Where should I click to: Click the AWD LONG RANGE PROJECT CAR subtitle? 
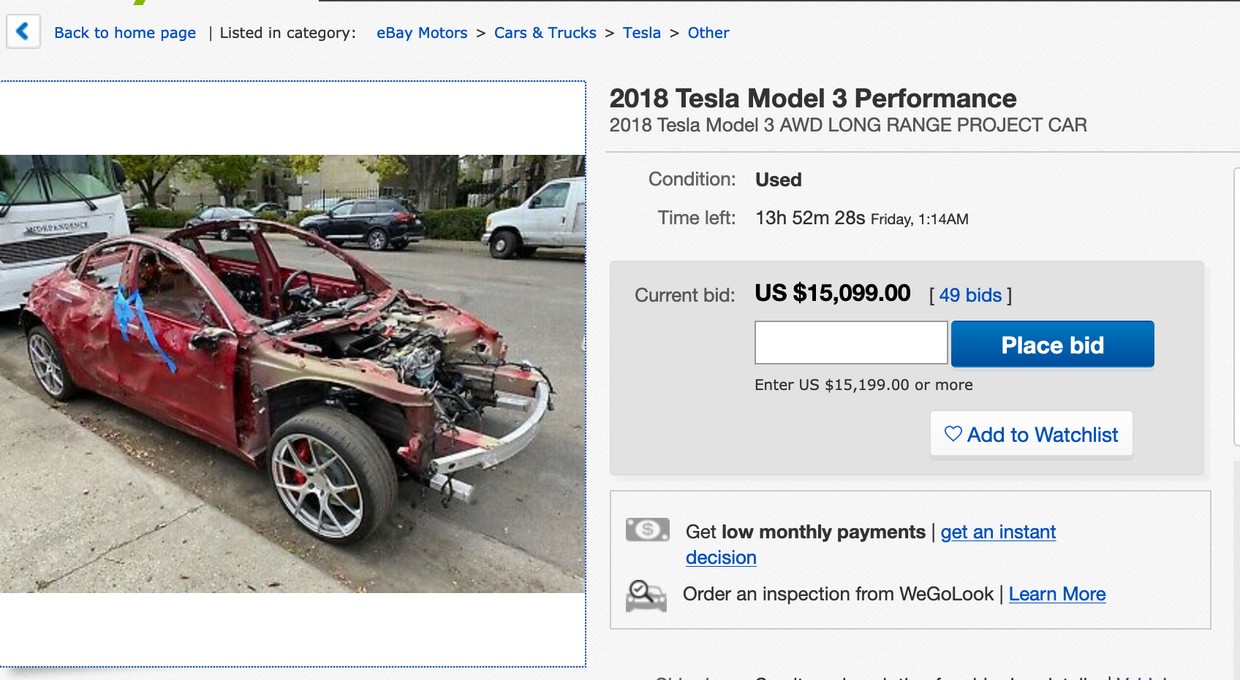(x=847, y=126)
